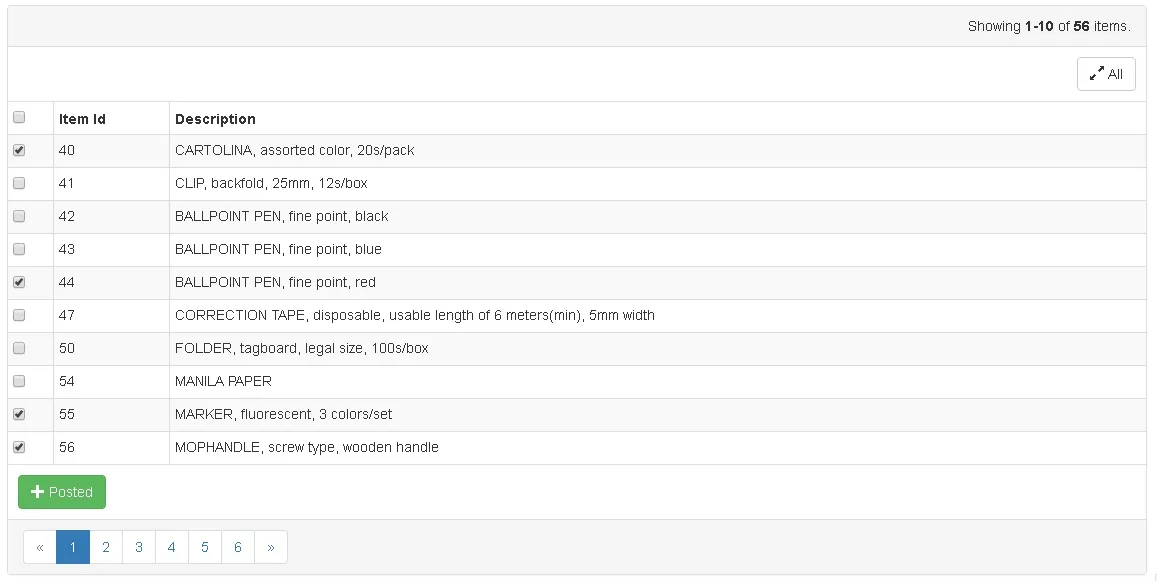Navigate to page 5
The image size is (1157, 581).
pos(205,547)
